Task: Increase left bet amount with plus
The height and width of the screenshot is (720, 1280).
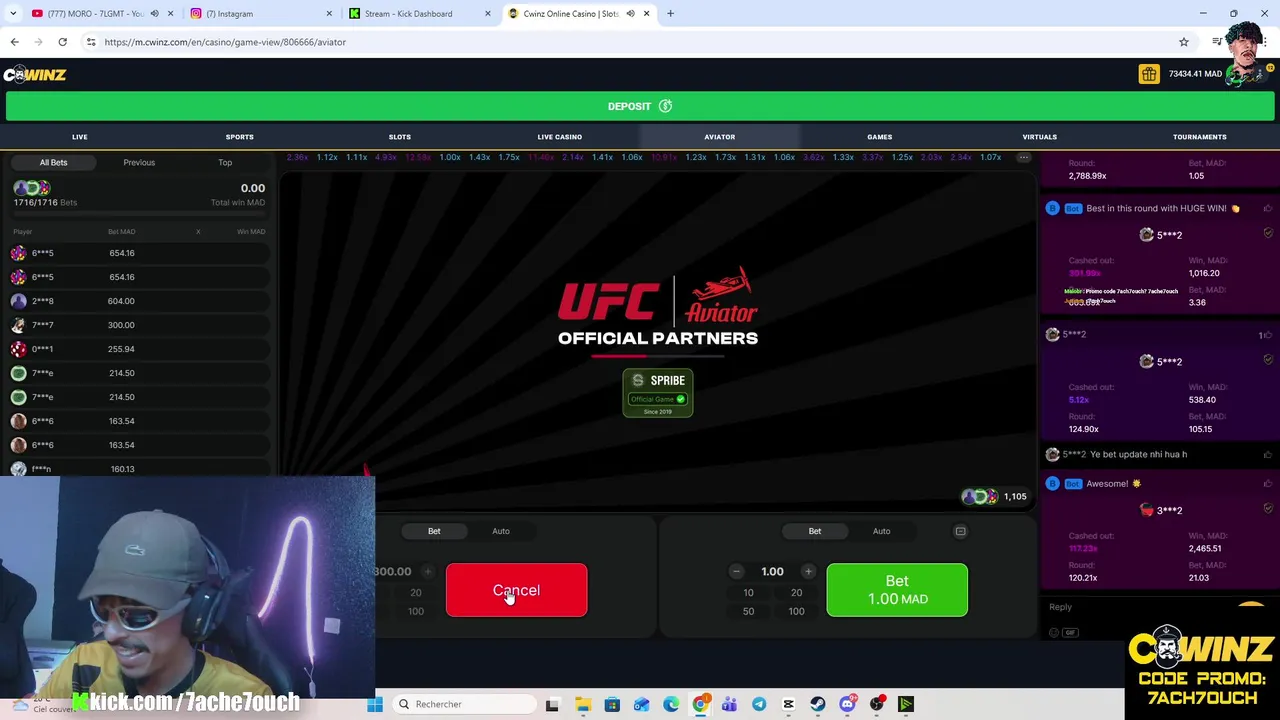Action: pyautogui.click(x=427, y=572)
